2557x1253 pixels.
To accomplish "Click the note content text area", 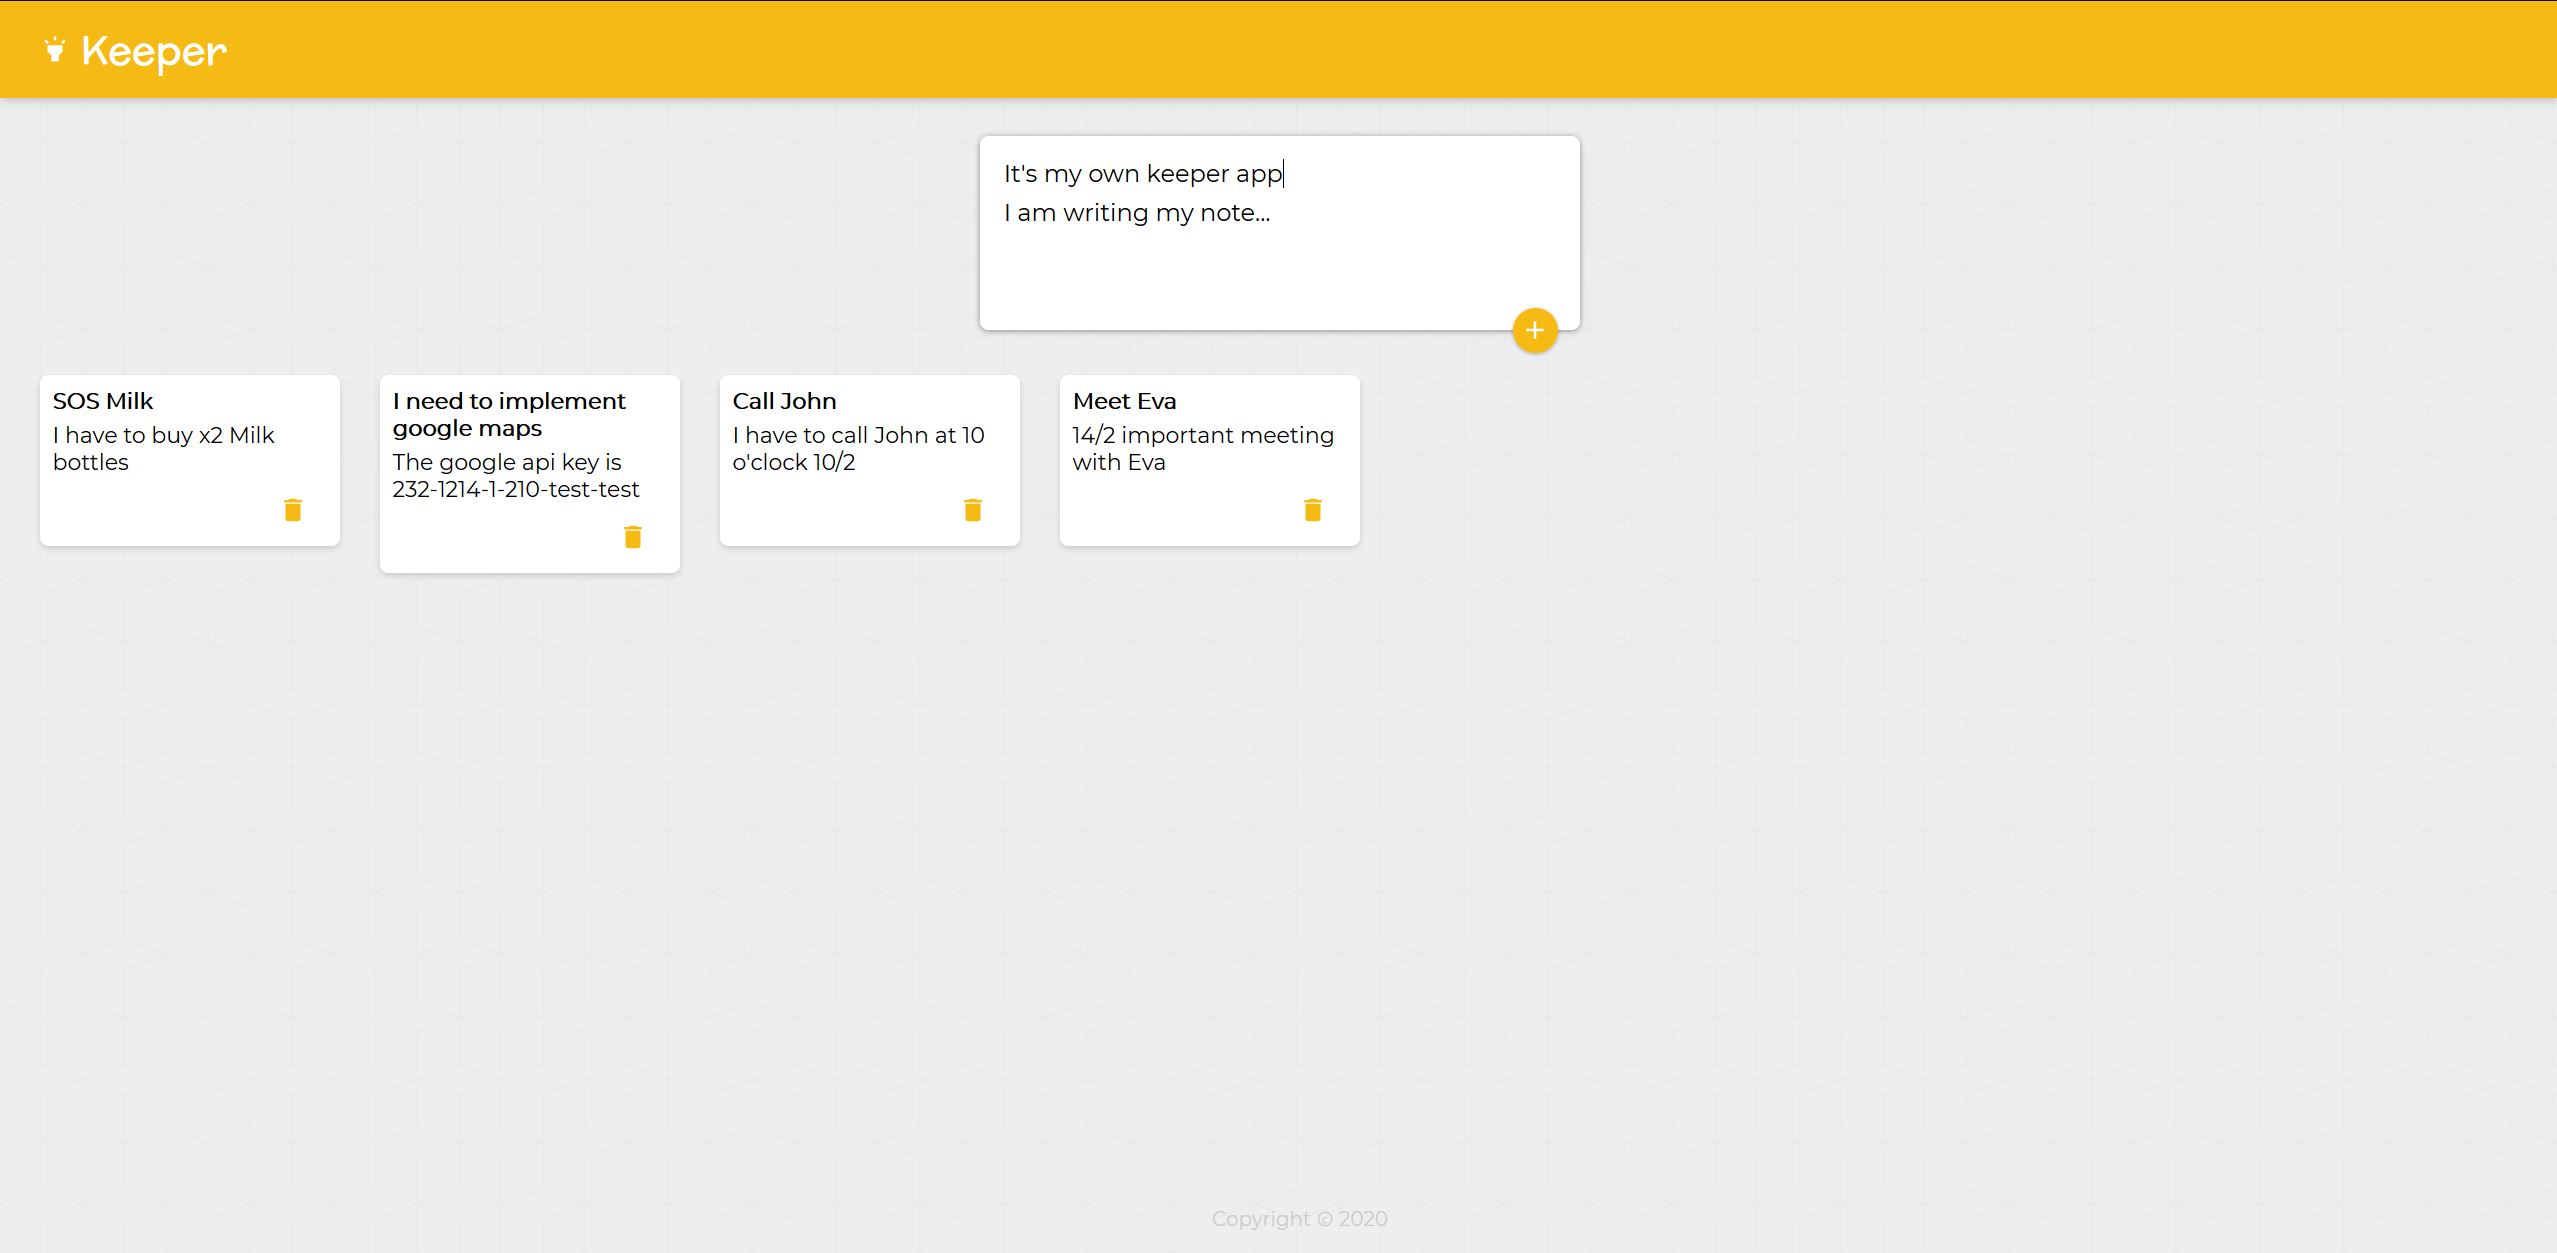I will pyautogui.click(x=1137, y=213).
